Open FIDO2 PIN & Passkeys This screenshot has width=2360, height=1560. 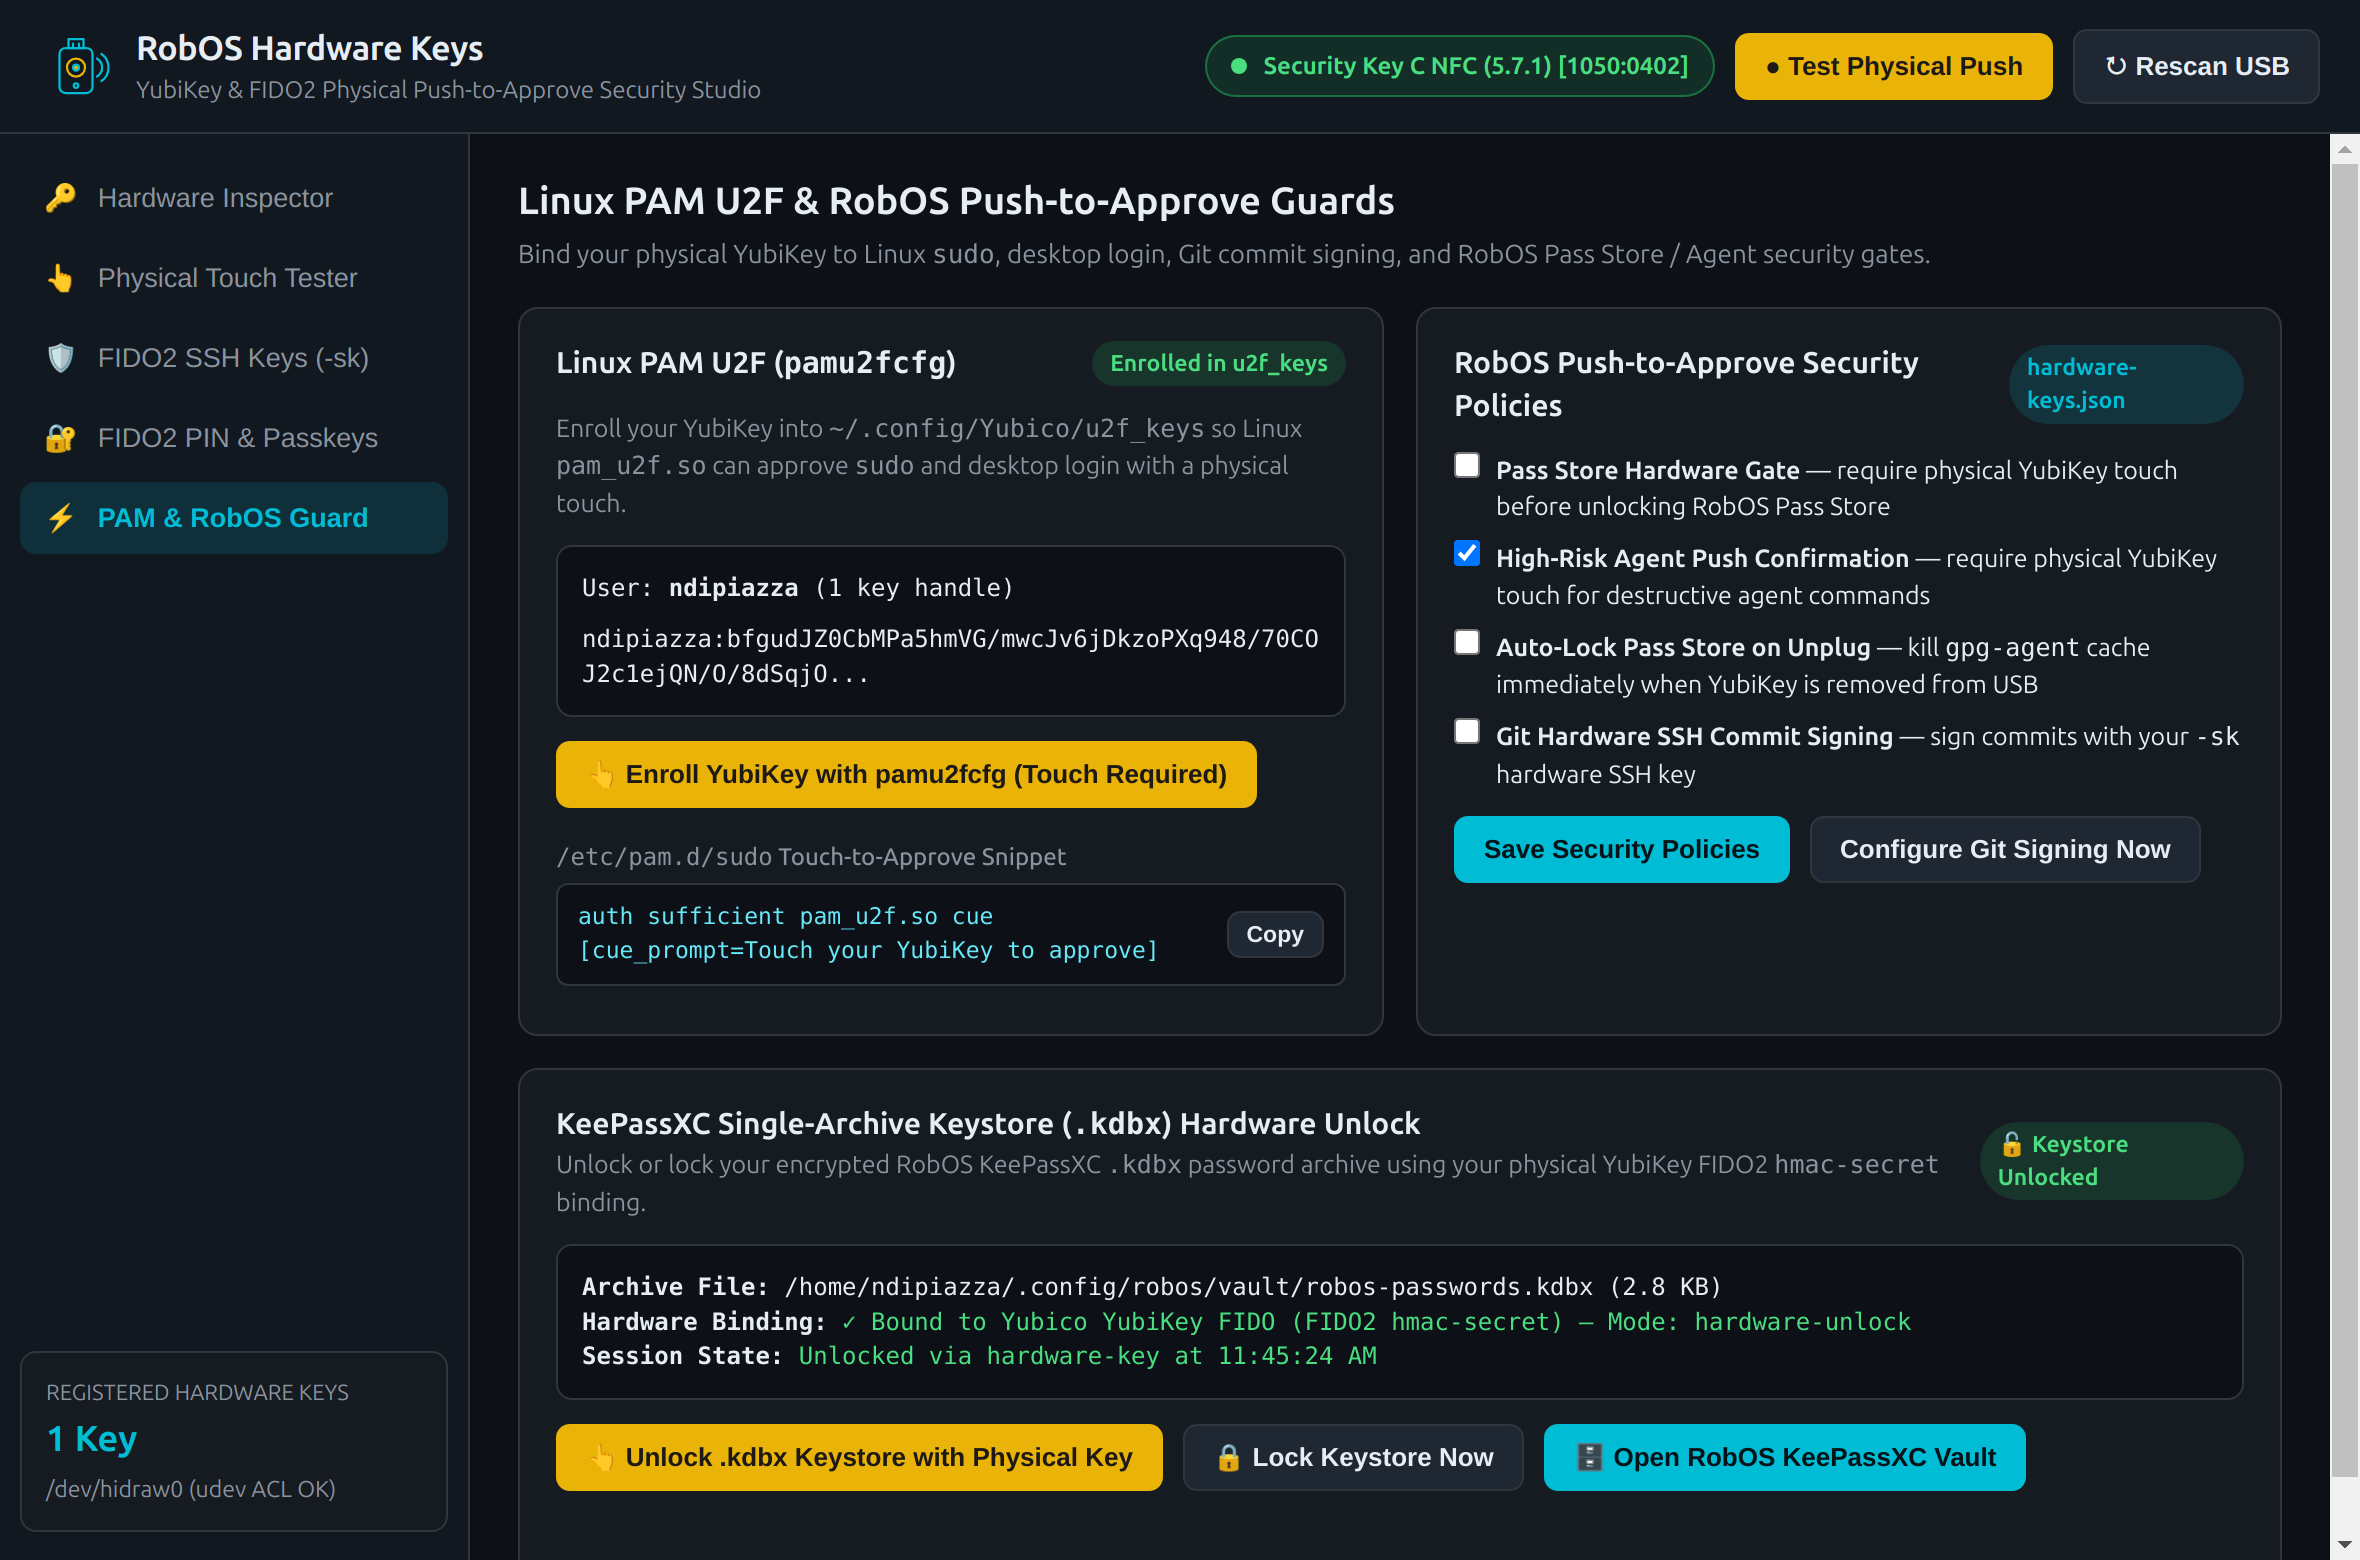click(x=234, y=438)
